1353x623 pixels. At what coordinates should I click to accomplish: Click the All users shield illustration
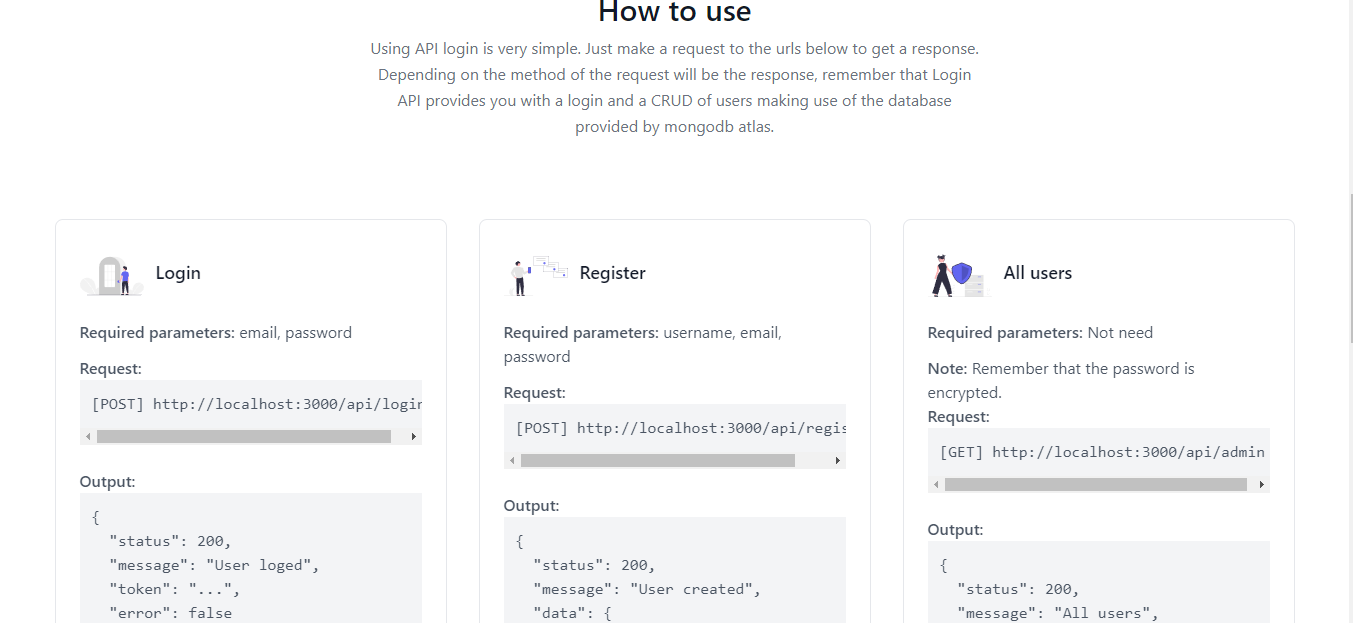tap(960, 274)
